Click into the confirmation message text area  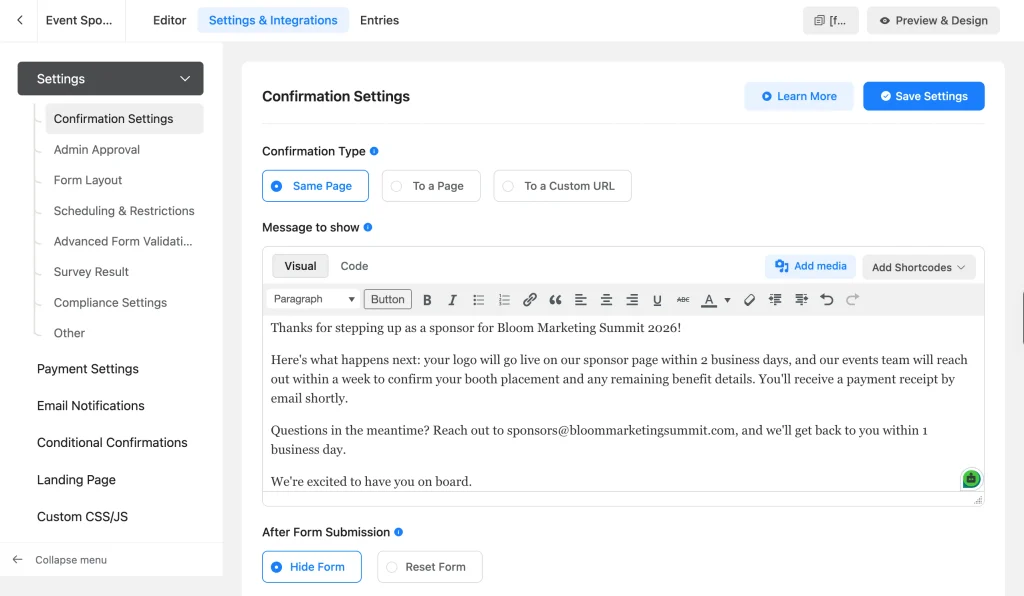point(623,404)
